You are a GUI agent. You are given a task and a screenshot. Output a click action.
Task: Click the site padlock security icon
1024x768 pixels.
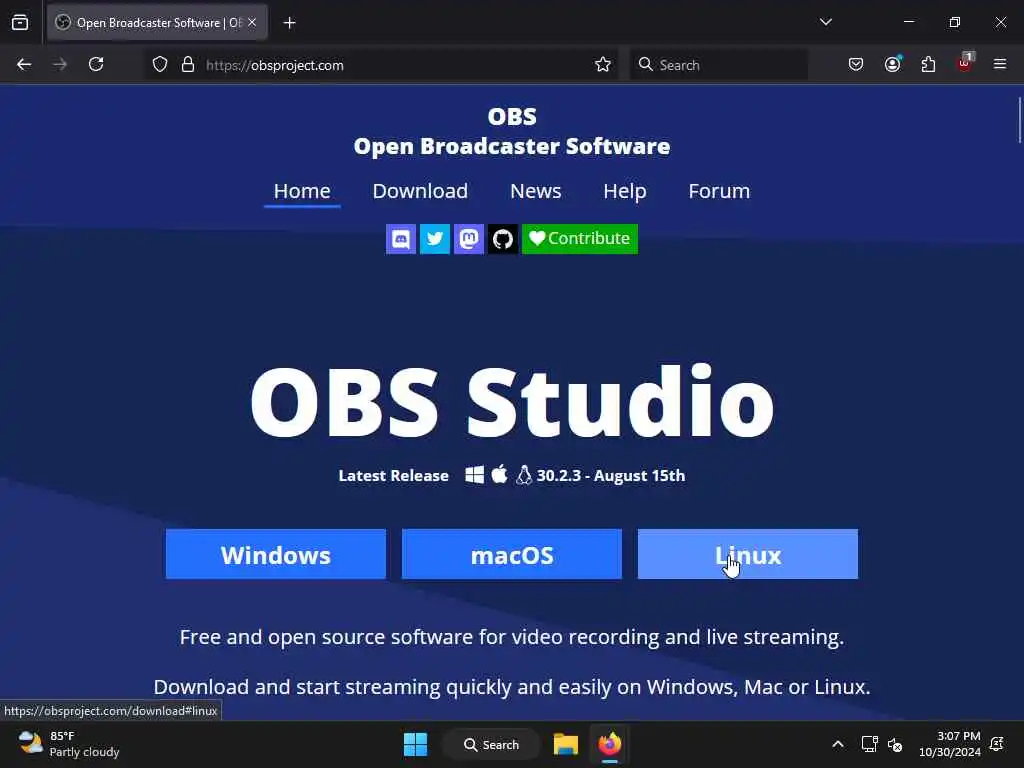(x=188, y=65)
